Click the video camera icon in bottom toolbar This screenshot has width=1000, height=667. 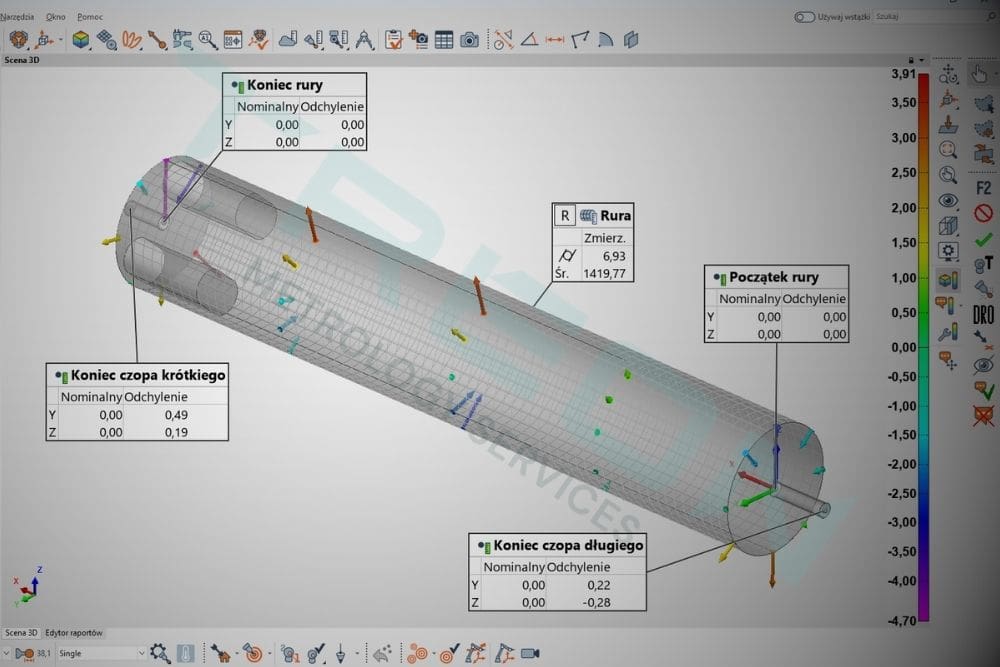[530, 653]
